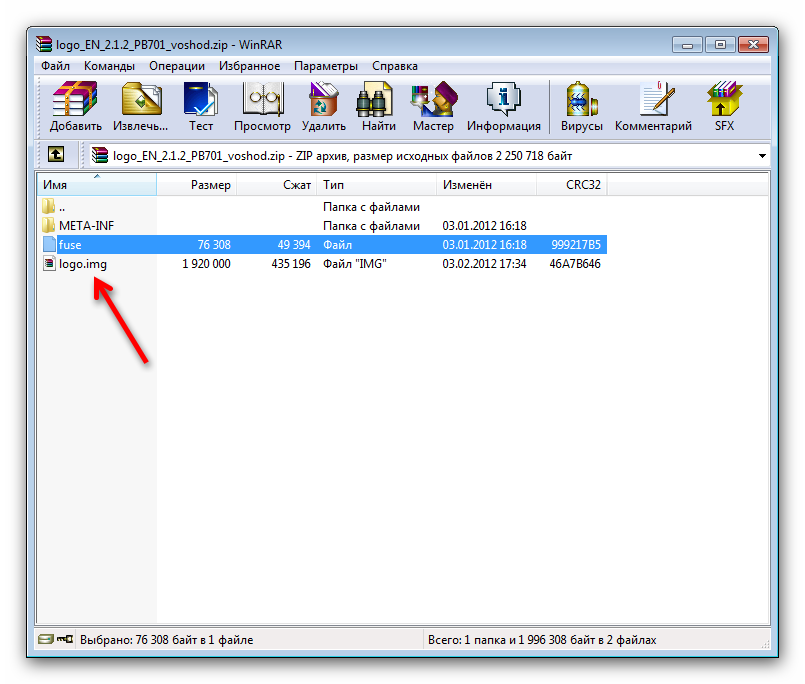Viewport: 805px width, 684px height.
Task: Open the Справка menu
Action: pyautogui.click(x=395, y=66)
